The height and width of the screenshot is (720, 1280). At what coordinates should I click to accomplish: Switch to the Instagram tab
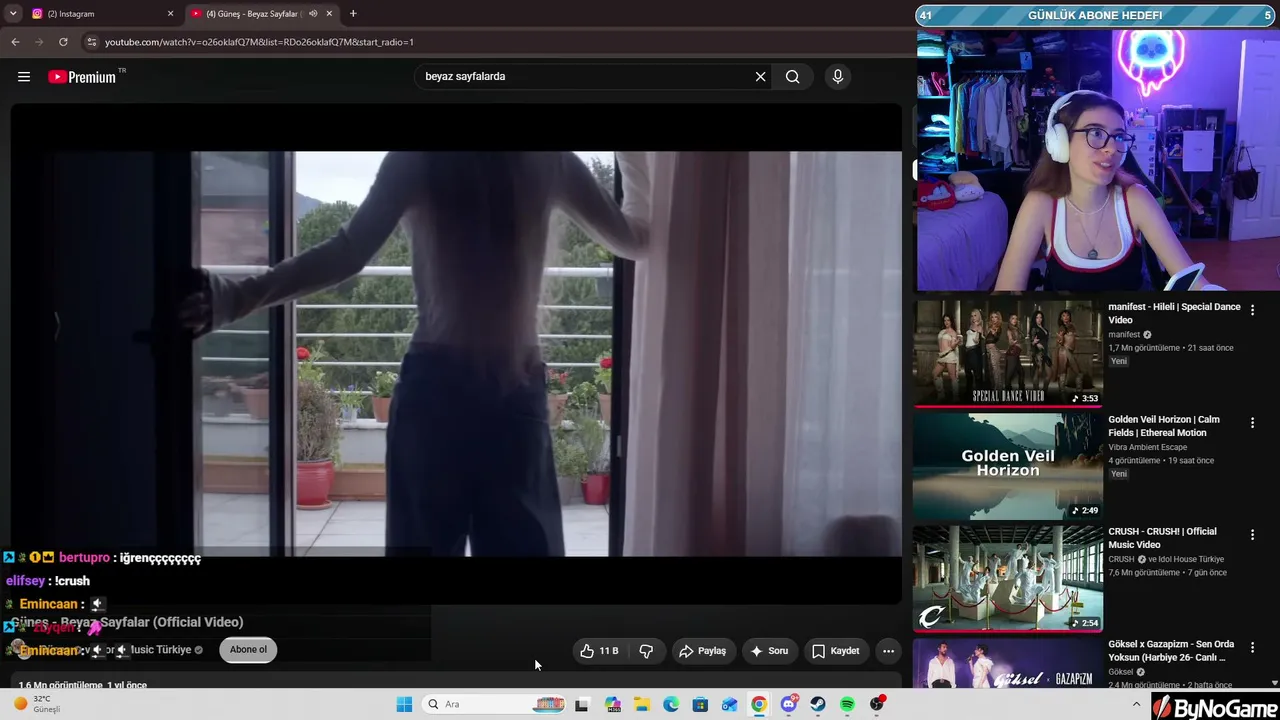point(103,14)
